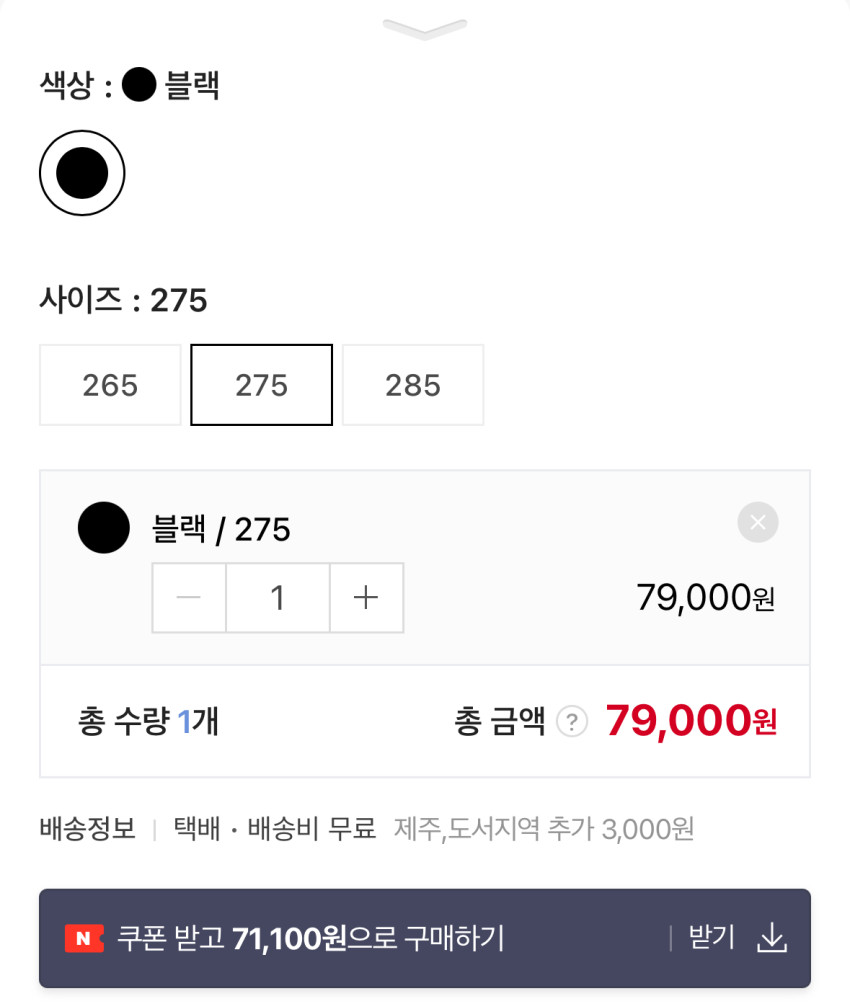Collapse the option panel with top chevron
Viewport: 850px width, 1004px height.
[424, 29]
